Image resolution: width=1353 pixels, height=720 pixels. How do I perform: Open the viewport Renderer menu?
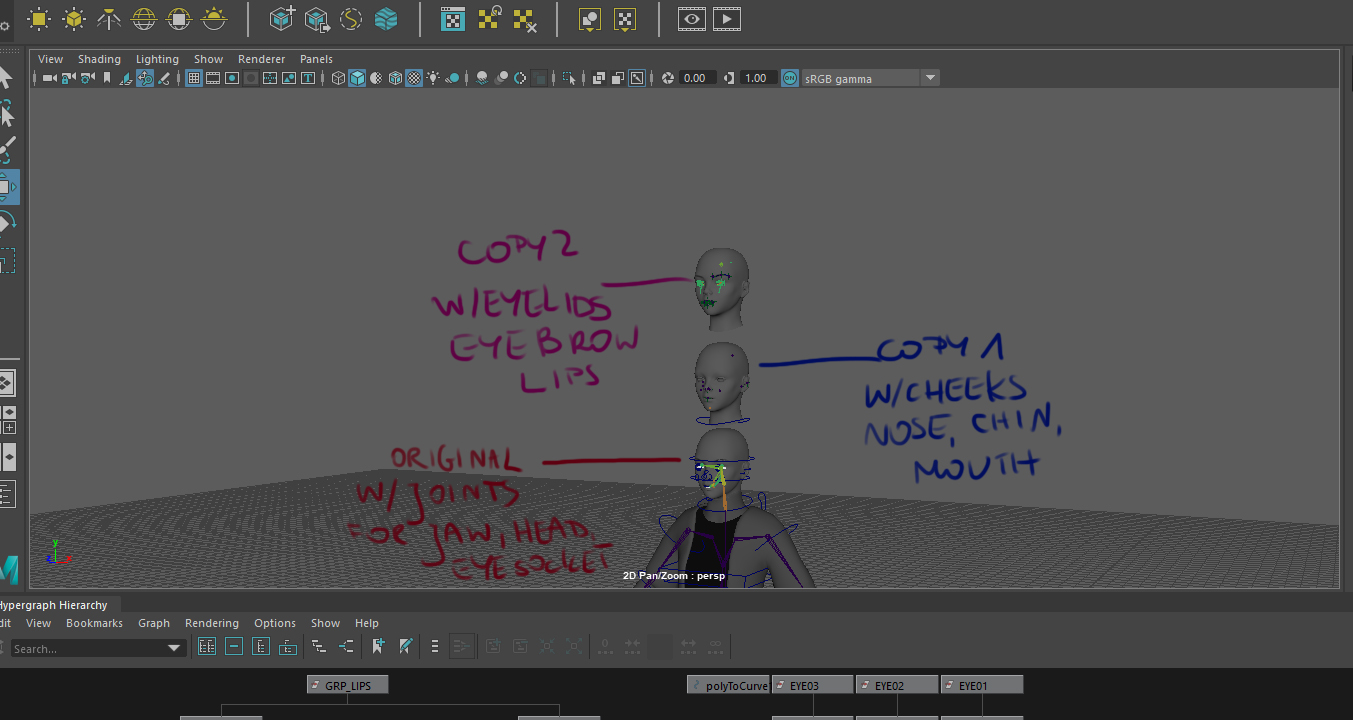coord(261,59)
